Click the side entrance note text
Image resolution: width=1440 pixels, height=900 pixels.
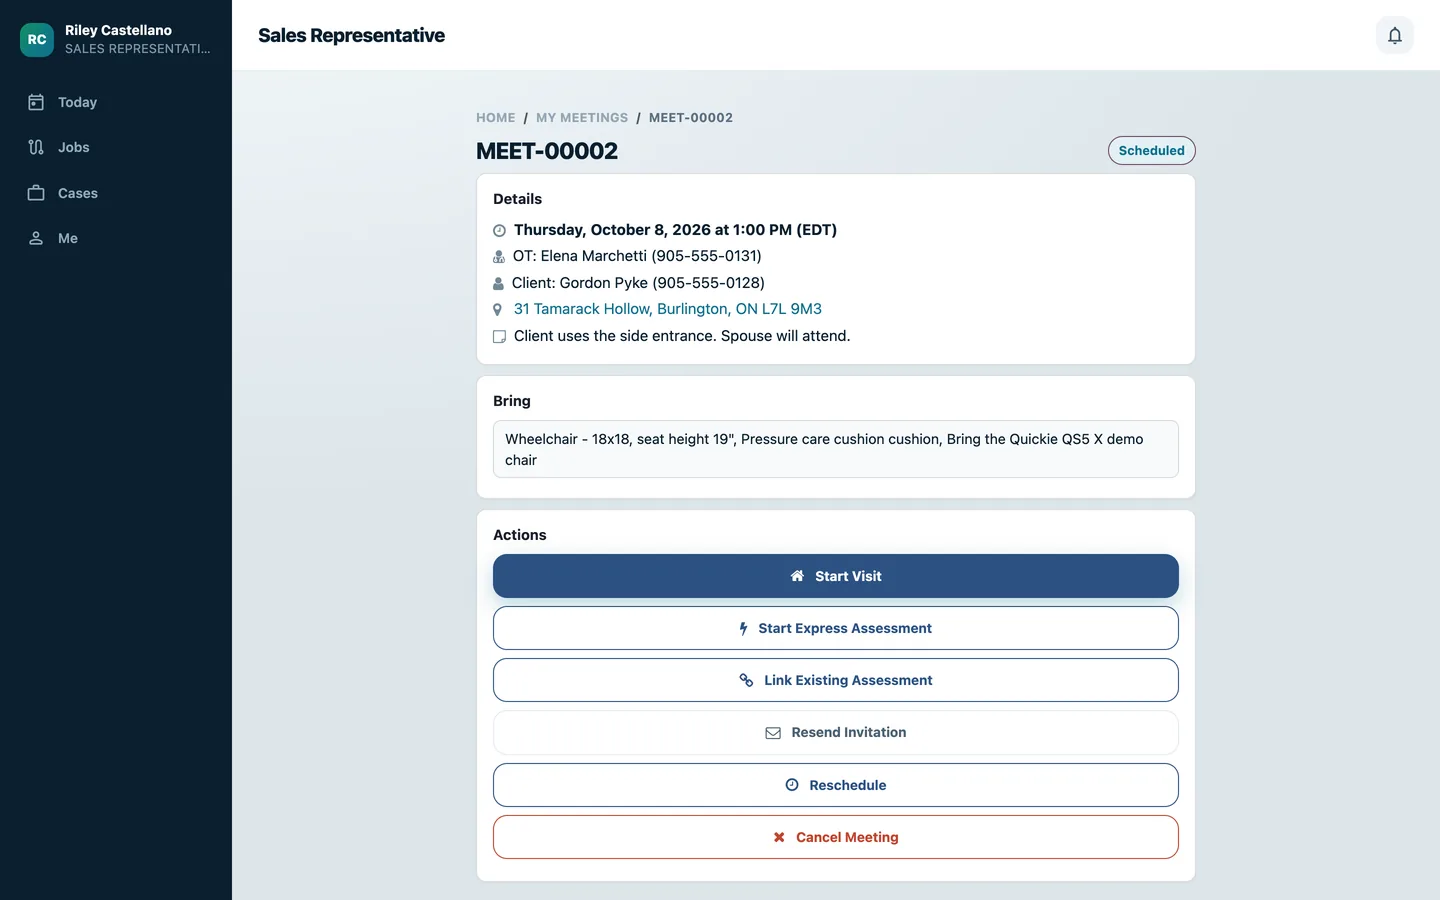[x=682, y=336]
